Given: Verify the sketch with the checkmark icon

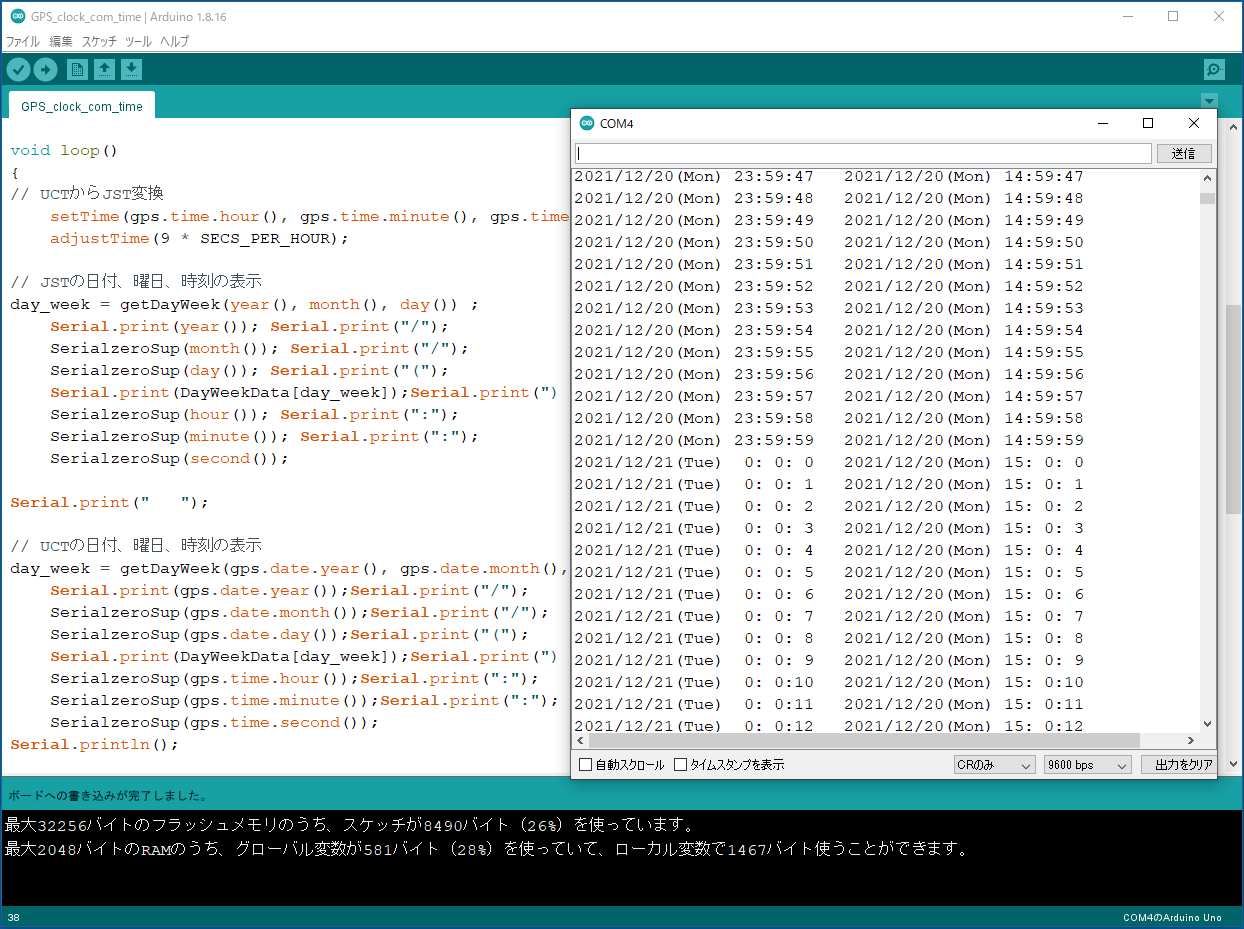Looking at the screenshot, I should click(x=18, y=69).
